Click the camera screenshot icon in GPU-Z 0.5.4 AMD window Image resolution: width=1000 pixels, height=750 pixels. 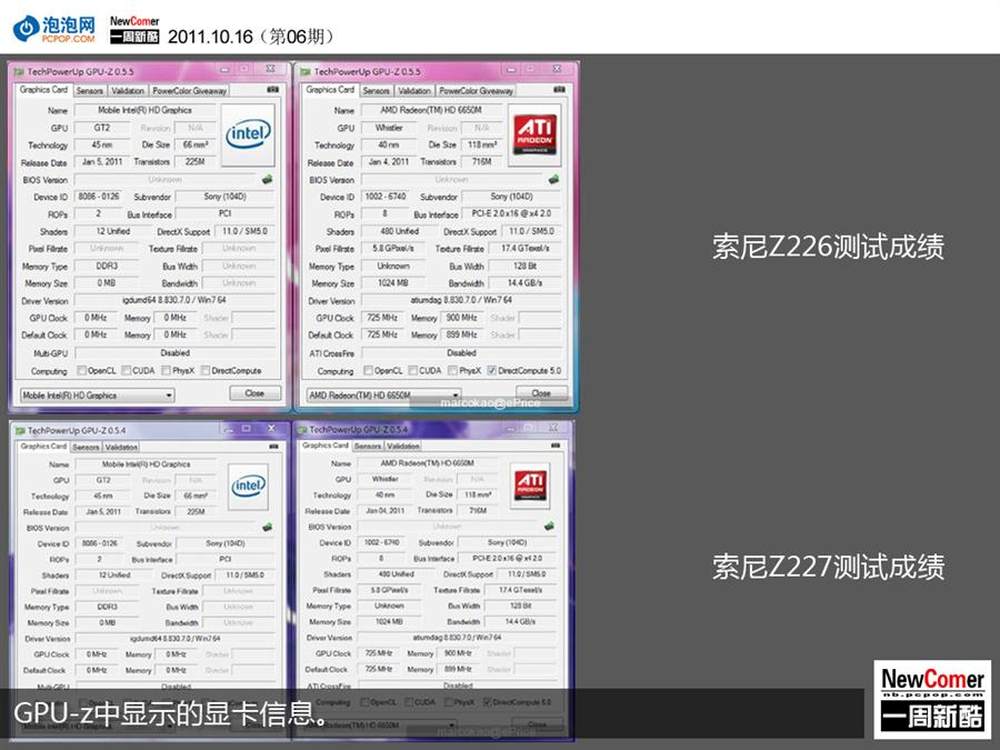click(555, 445)
